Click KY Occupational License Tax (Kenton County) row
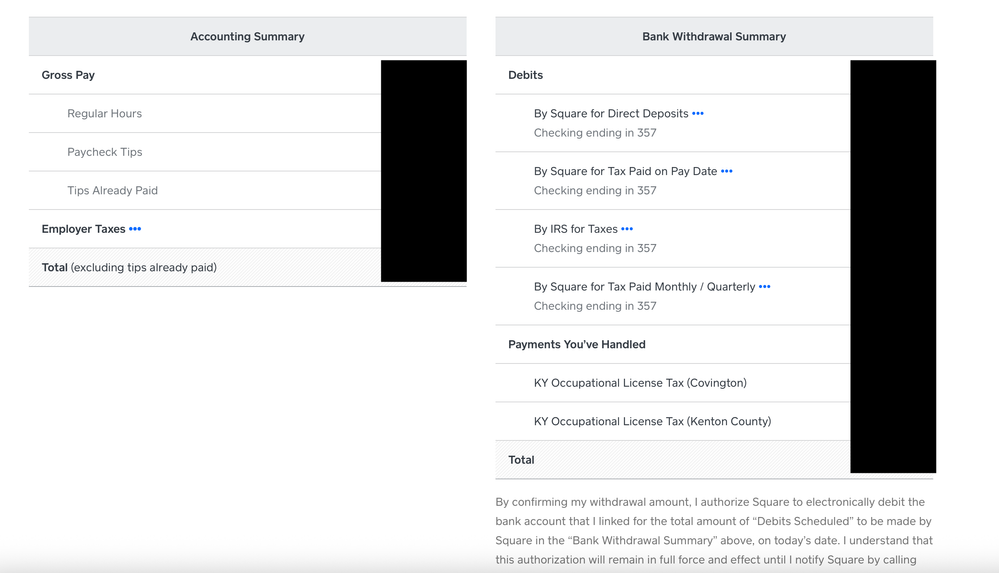Viewport: 999px width, 573px height. click(x=652, y=421)
